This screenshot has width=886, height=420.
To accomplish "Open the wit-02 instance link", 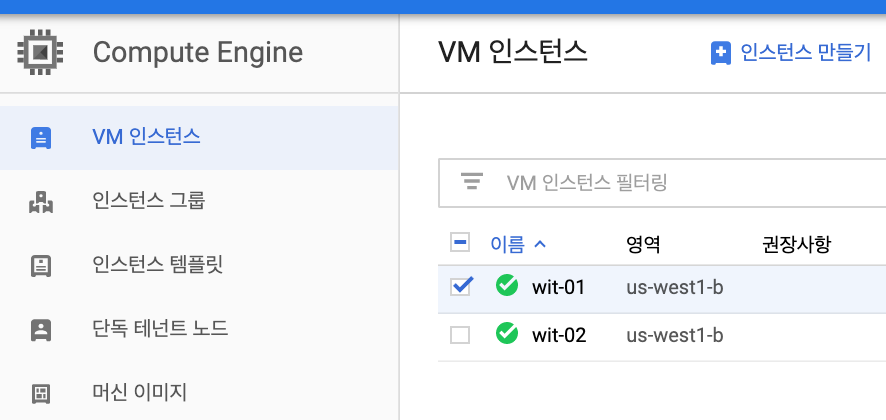I will coord(559,336).
